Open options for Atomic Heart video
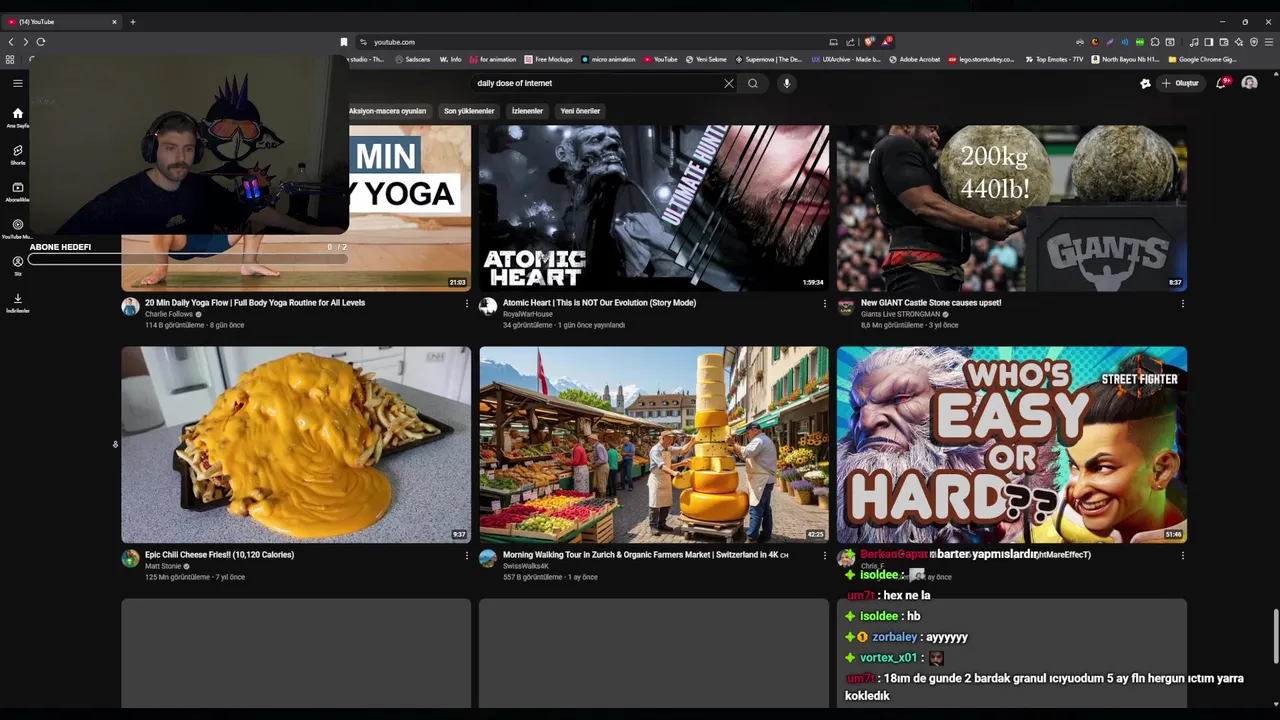 click(x=824, y=303)
